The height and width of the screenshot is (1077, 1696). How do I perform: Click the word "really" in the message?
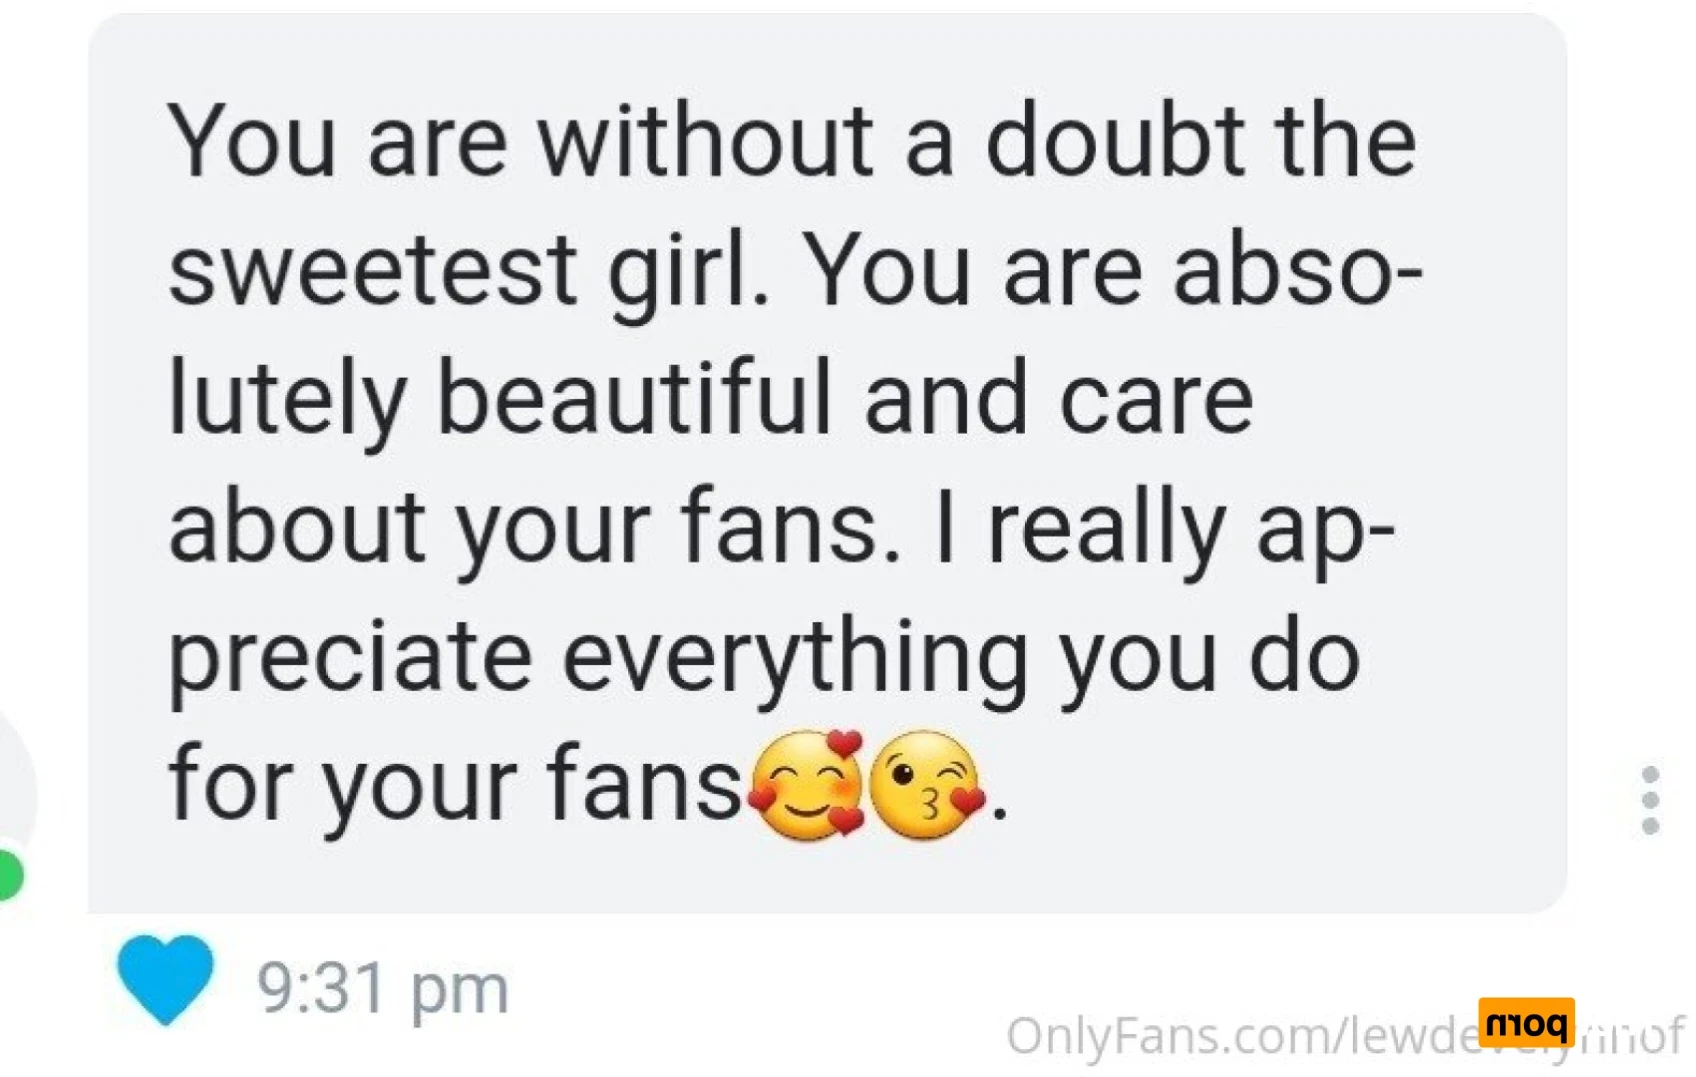pyautogui.click(x=1106, y=530)
